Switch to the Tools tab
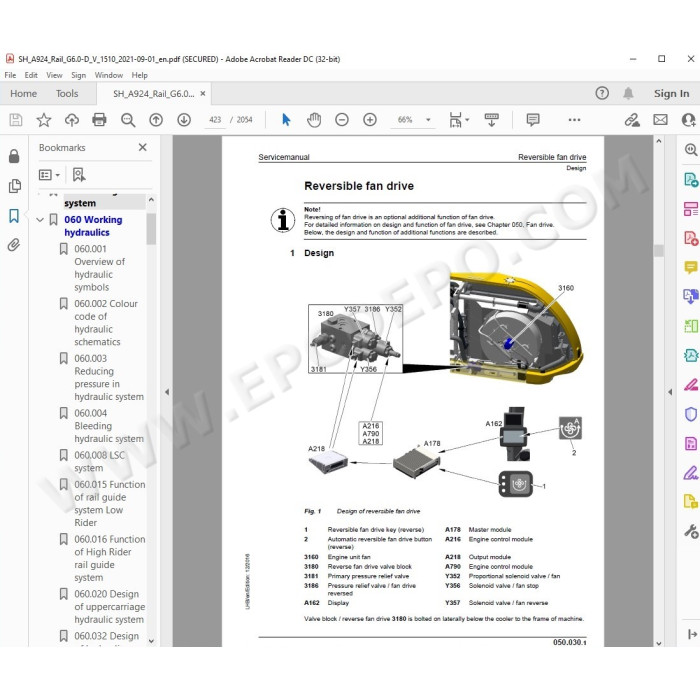The image size is (700, 700). click(67, 93)
